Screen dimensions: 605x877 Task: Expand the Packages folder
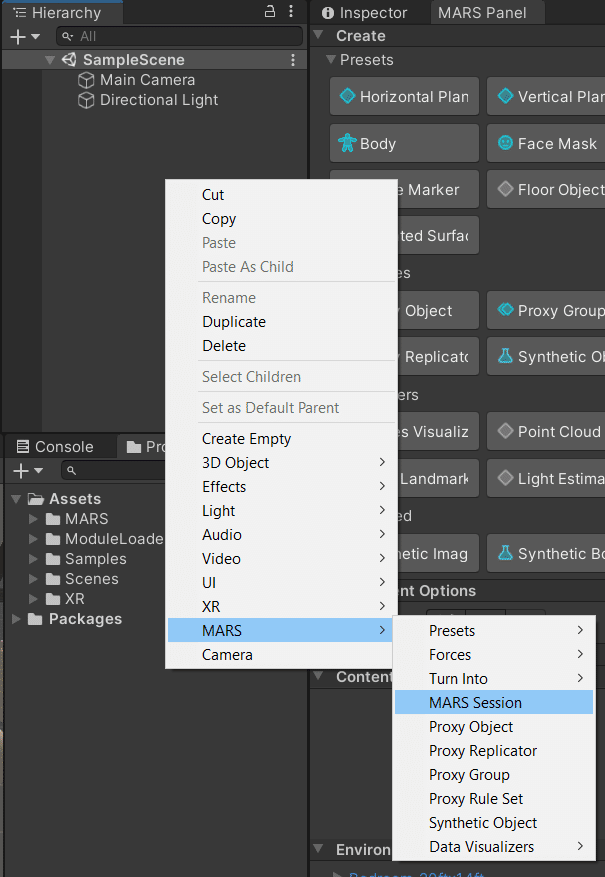click(16, 619)
